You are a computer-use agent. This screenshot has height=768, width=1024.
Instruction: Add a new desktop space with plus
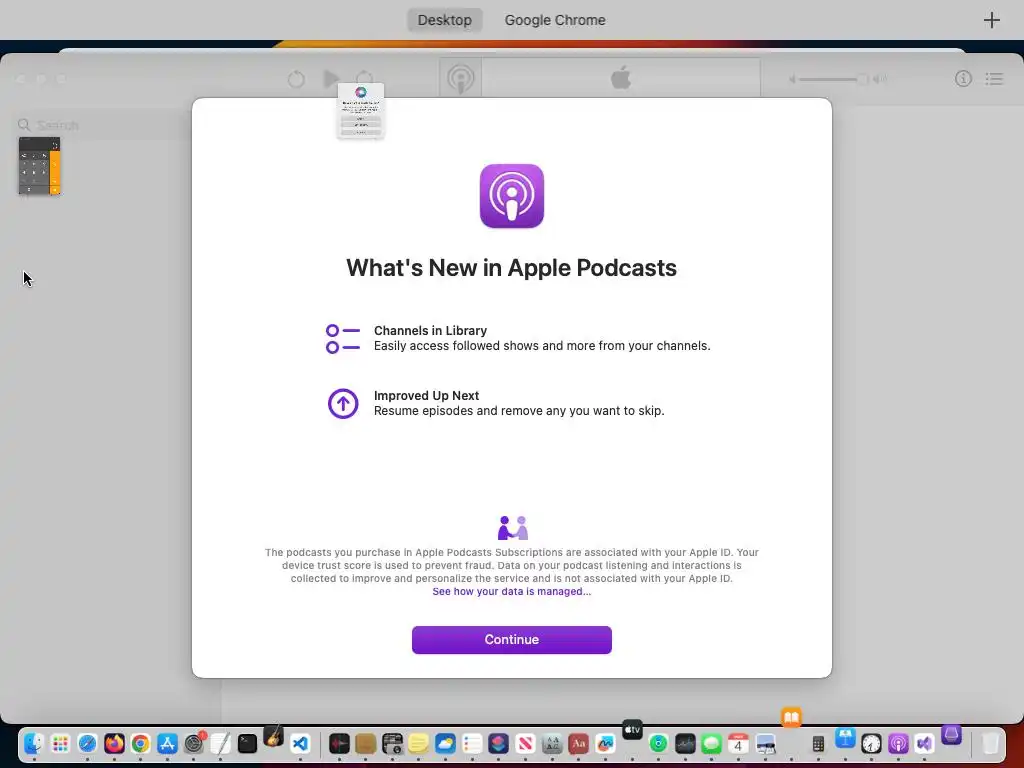[x=991, y=20]
